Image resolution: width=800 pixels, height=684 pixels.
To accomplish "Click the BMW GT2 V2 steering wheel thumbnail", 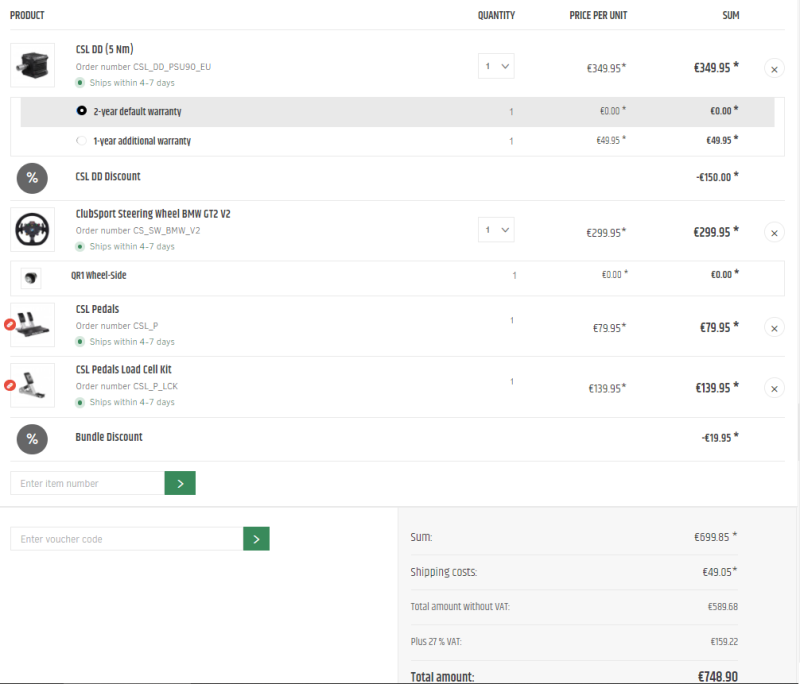I will [x=33, y=230].
